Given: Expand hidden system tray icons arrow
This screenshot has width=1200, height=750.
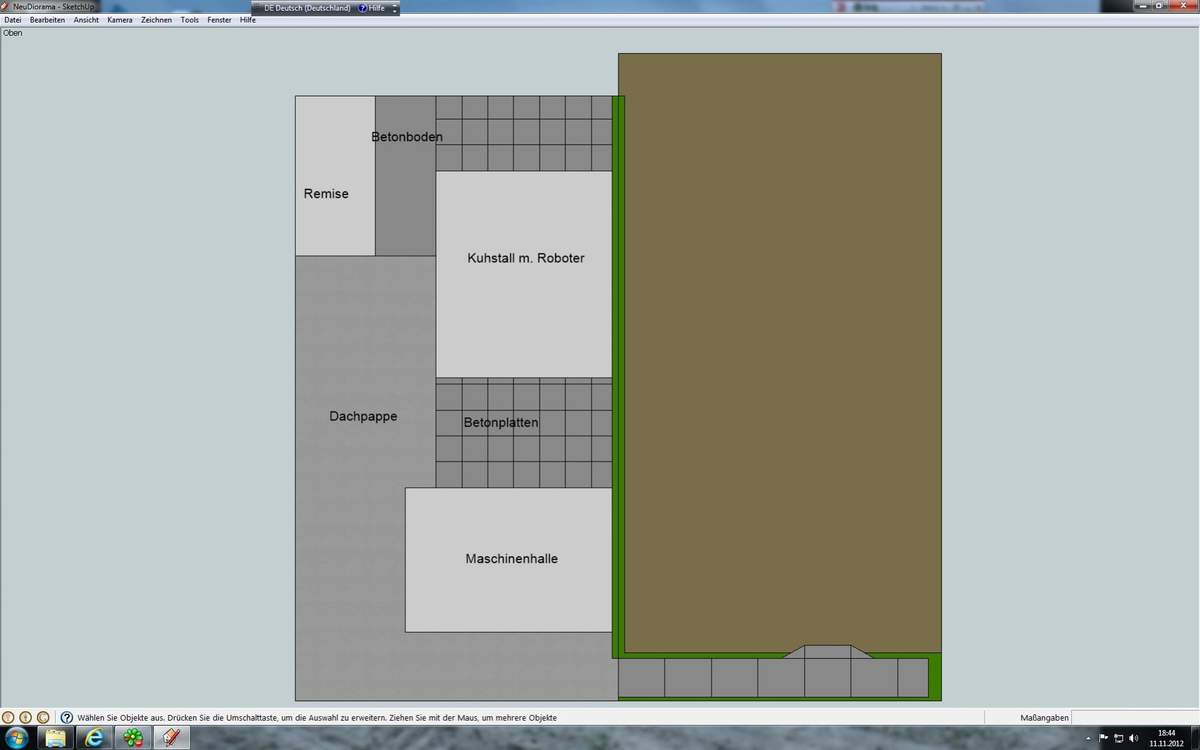Looking at the screenshot, I should coord(1087,738).
